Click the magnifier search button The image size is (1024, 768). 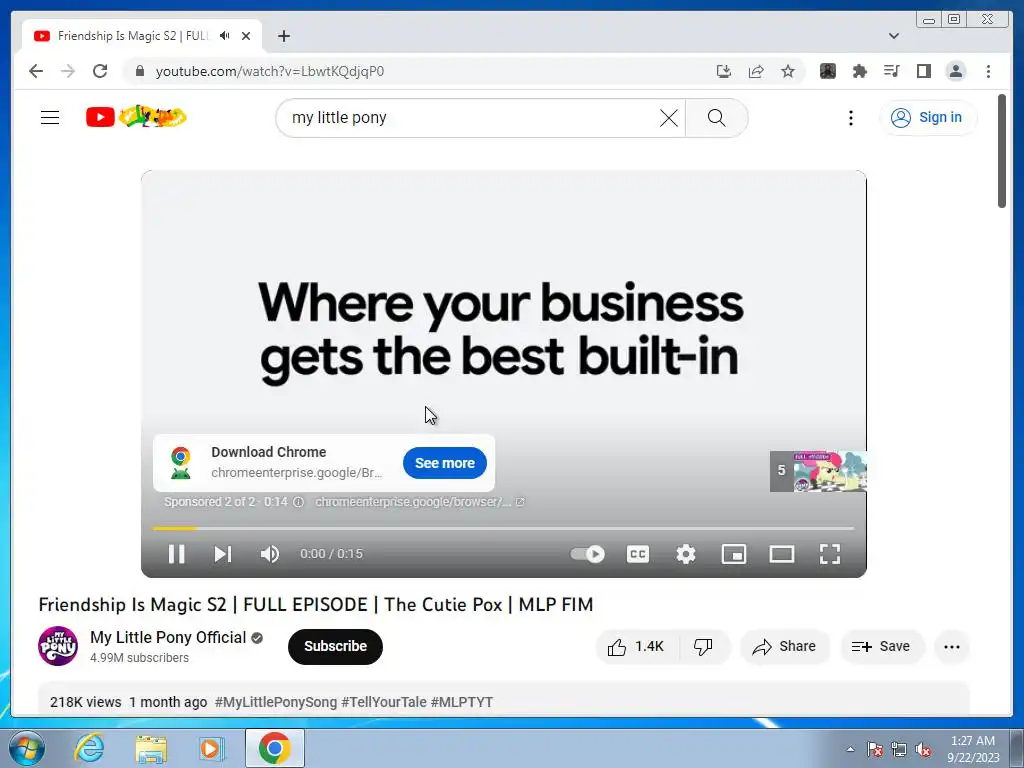tap(716, 118)
